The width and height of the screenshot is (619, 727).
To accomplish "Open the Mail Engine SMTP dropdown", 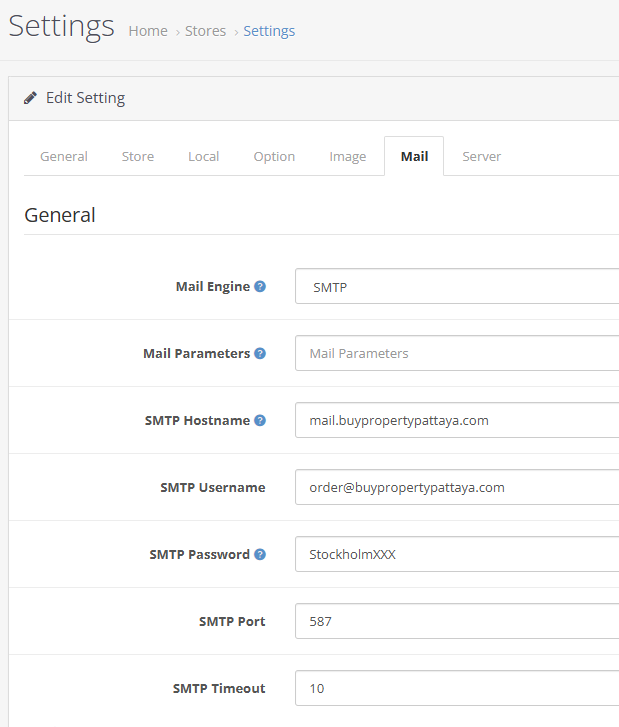I will point(457,286).
